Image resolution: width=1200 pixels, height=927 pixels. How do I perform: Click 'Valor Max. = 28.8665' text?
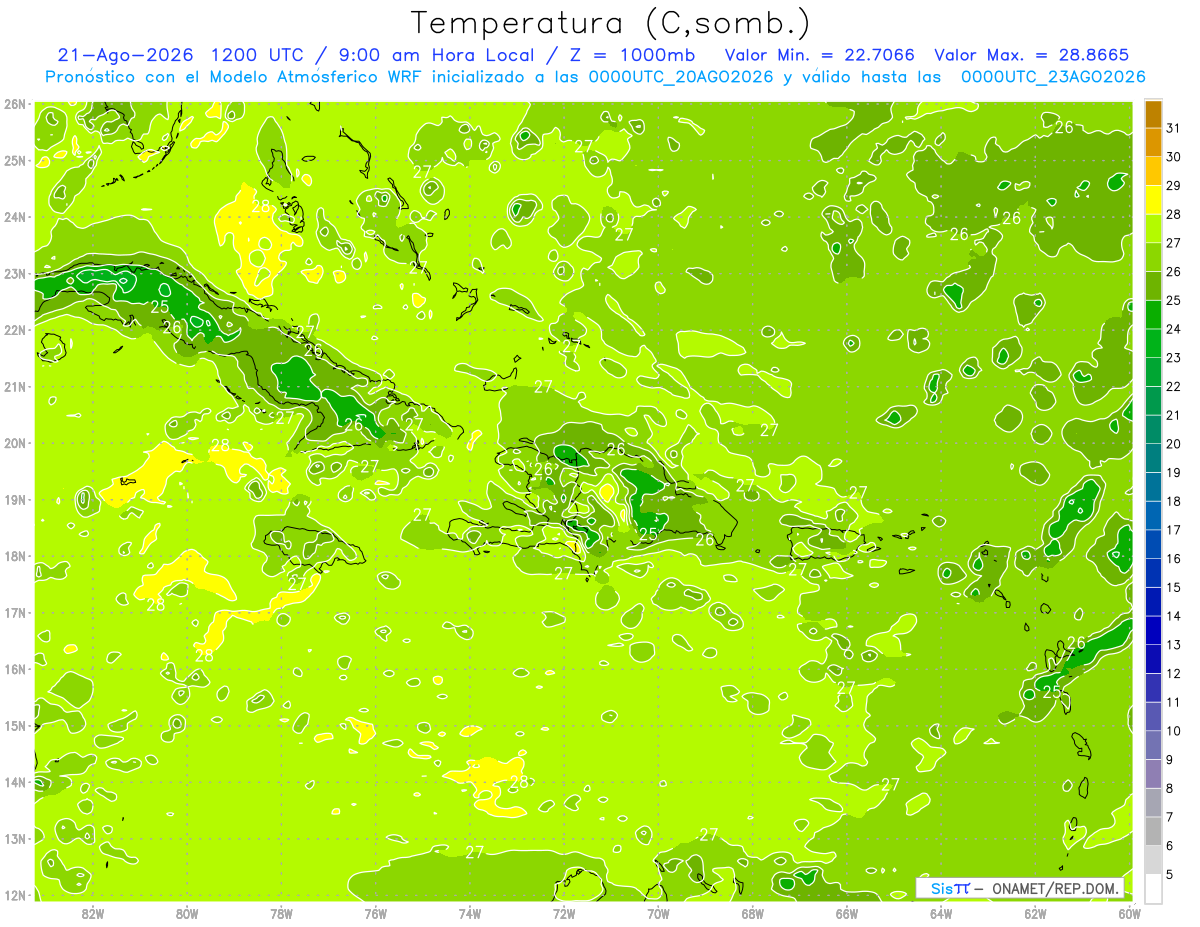point(1030,55)
